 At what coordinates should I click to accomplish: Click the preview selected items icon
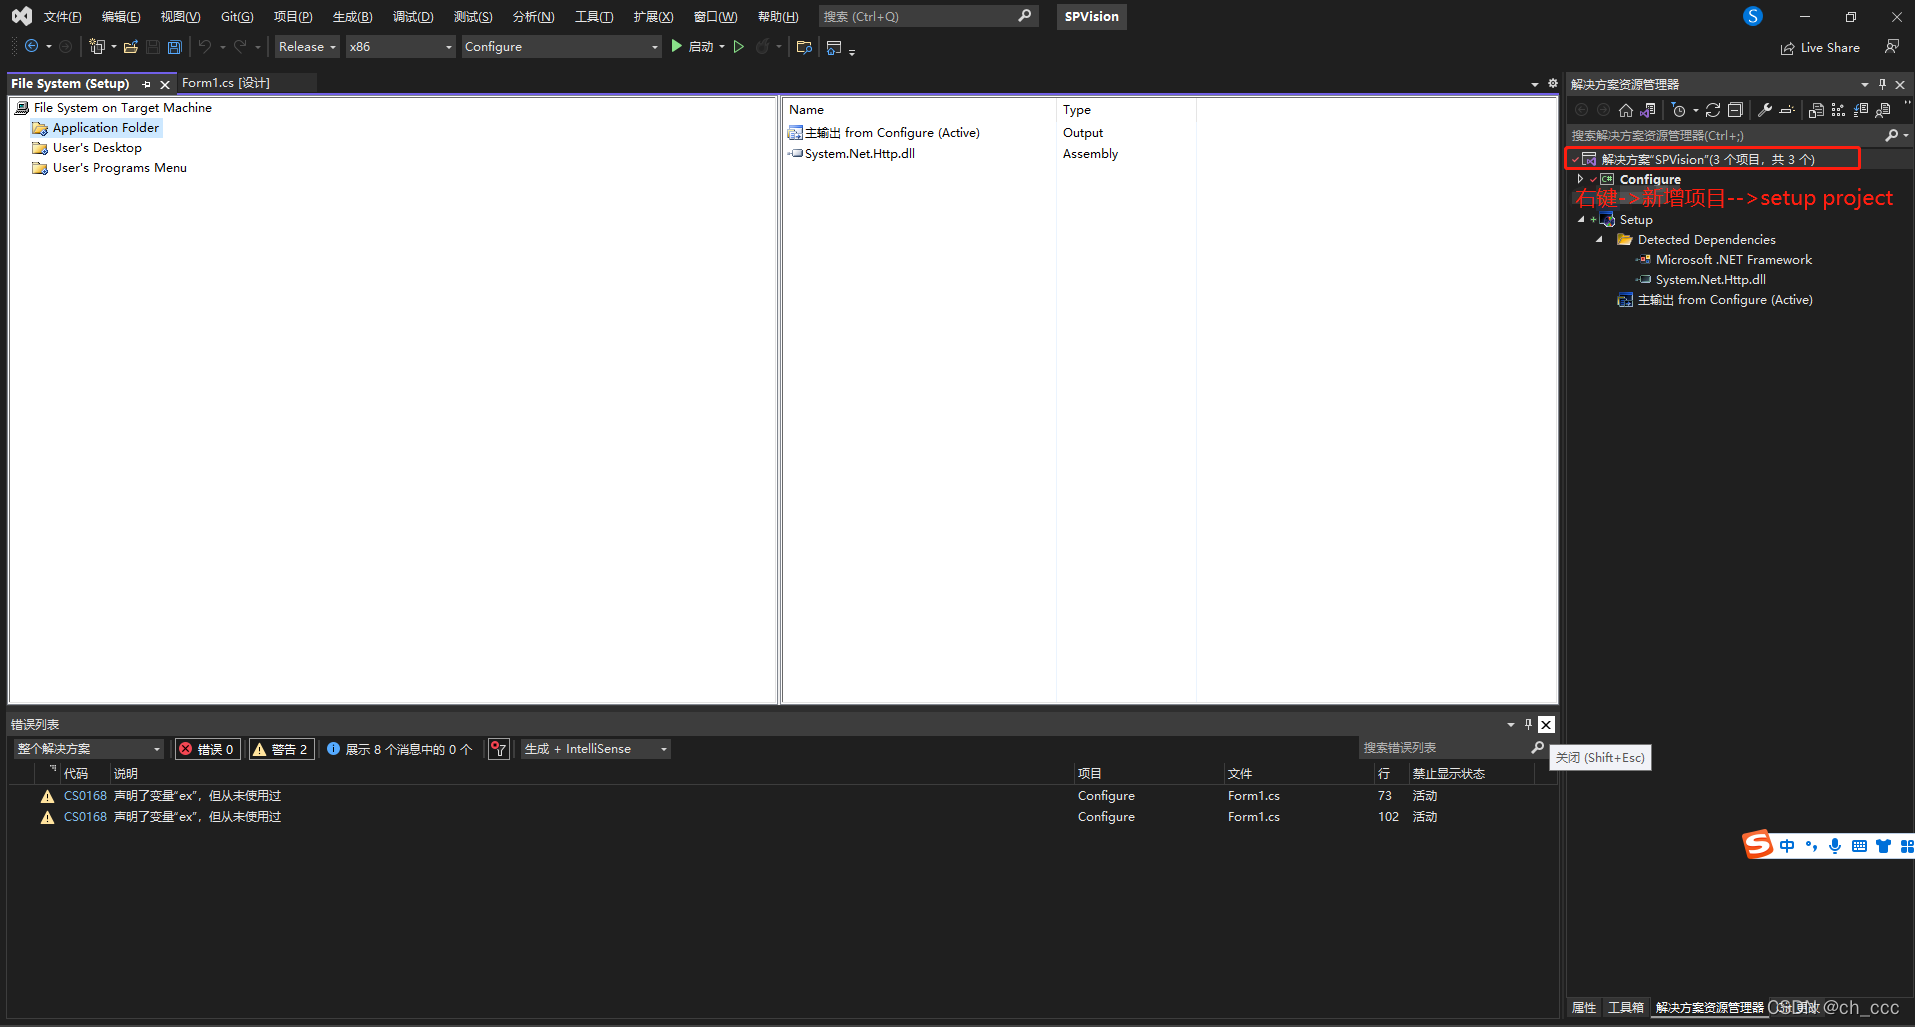(1787, 110)
